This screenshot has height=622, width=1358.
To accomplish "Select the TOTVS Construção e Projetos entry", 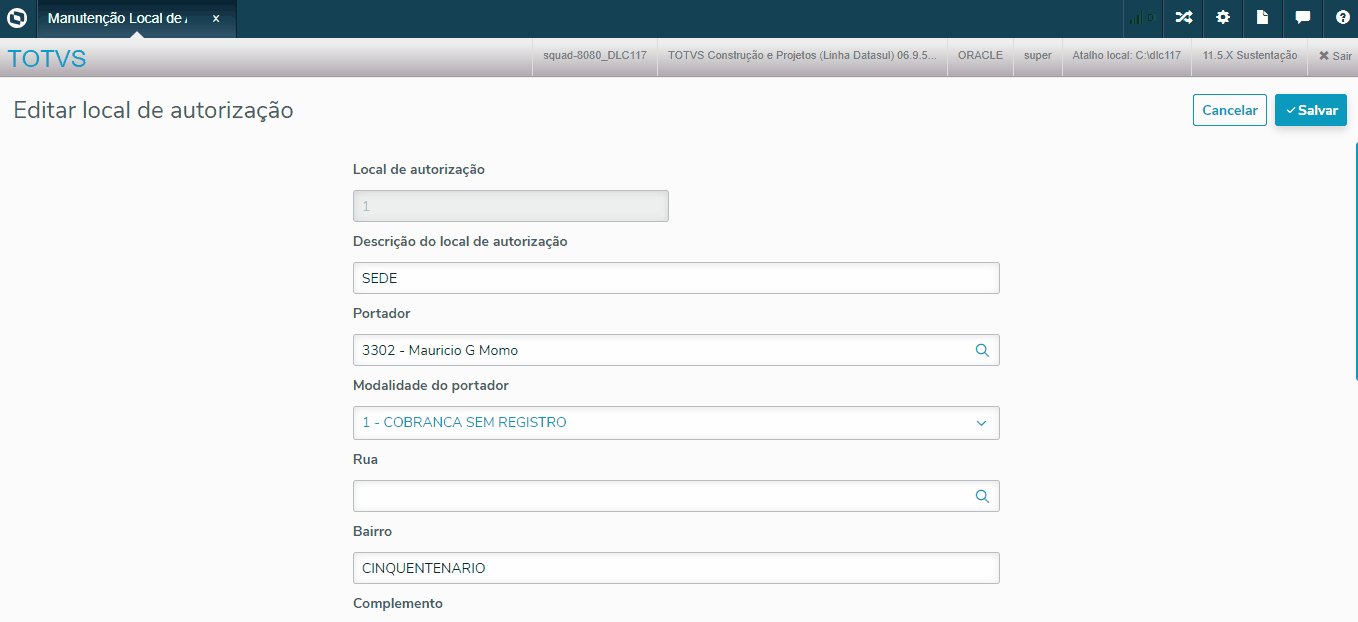I will [802, 56].
